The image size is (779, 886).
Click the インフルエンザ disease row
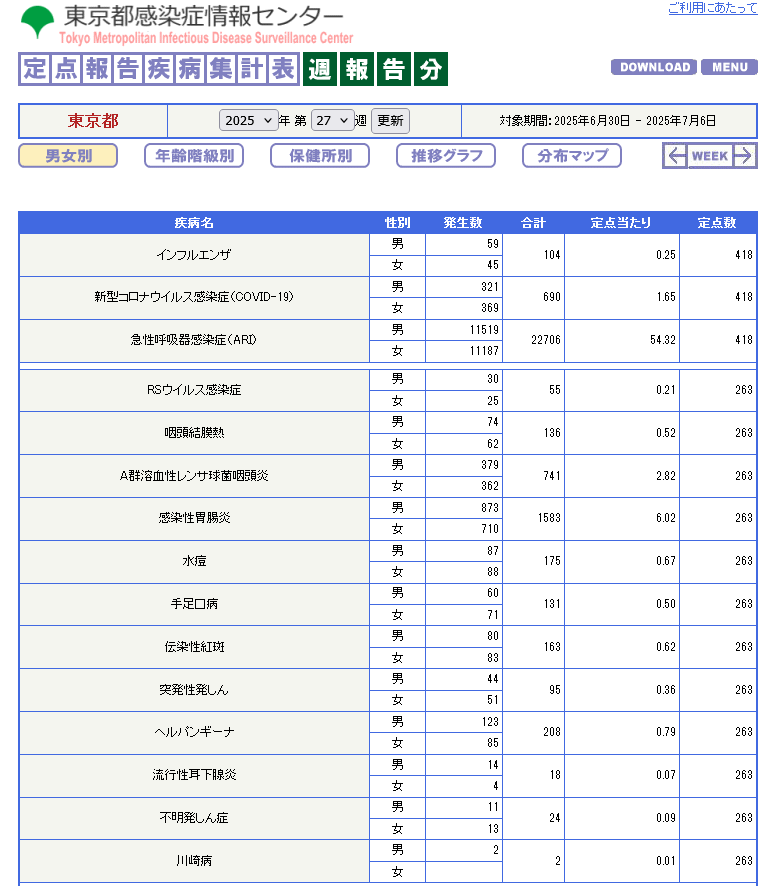pyautogui.click(x=194, y=255)
